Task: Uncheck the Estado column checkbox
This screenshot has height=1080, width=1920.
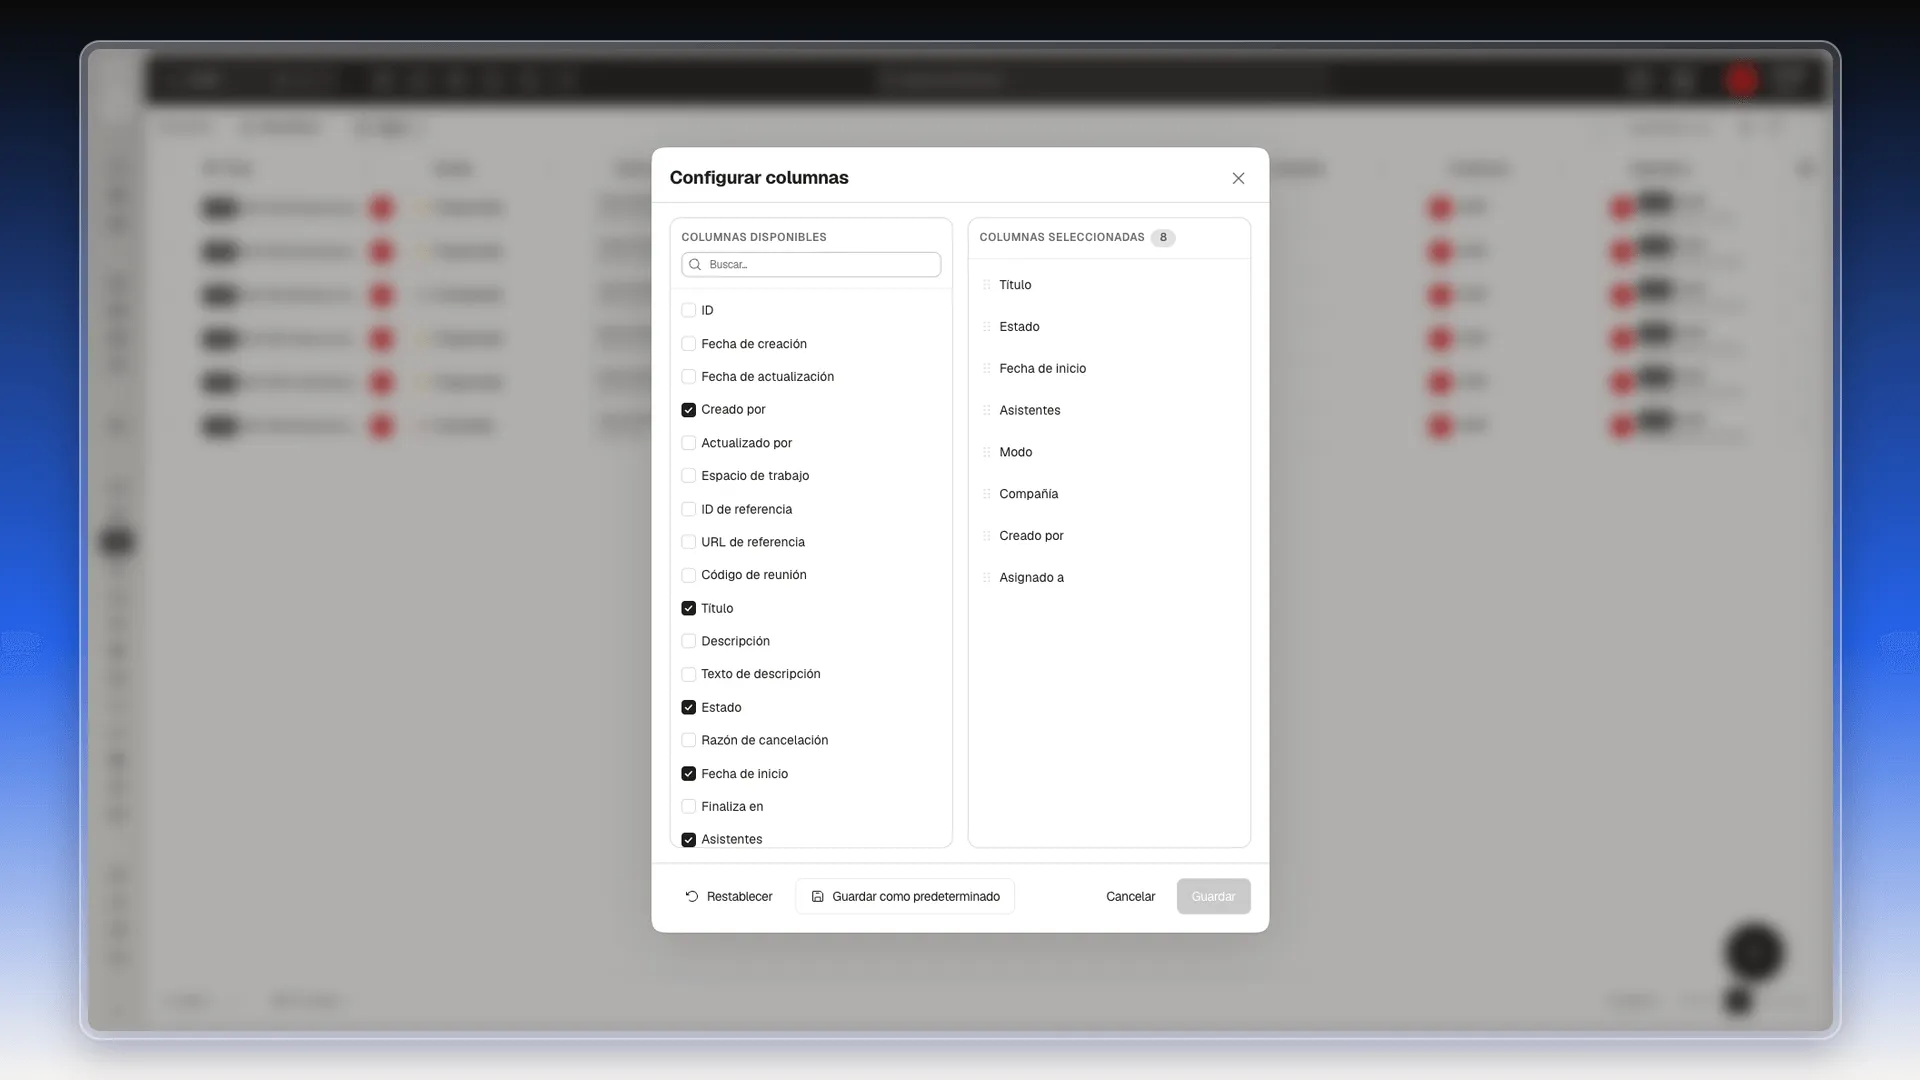Action: (689, 707)
